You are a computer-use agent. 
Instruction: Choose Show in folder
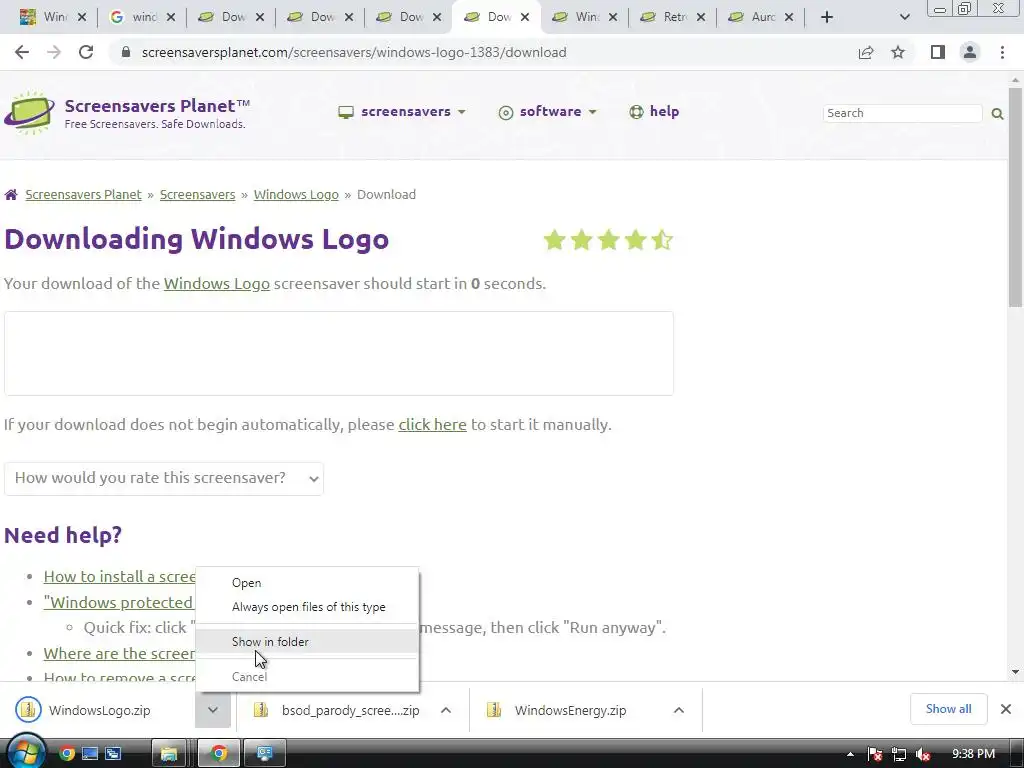[x=308, y=641]
